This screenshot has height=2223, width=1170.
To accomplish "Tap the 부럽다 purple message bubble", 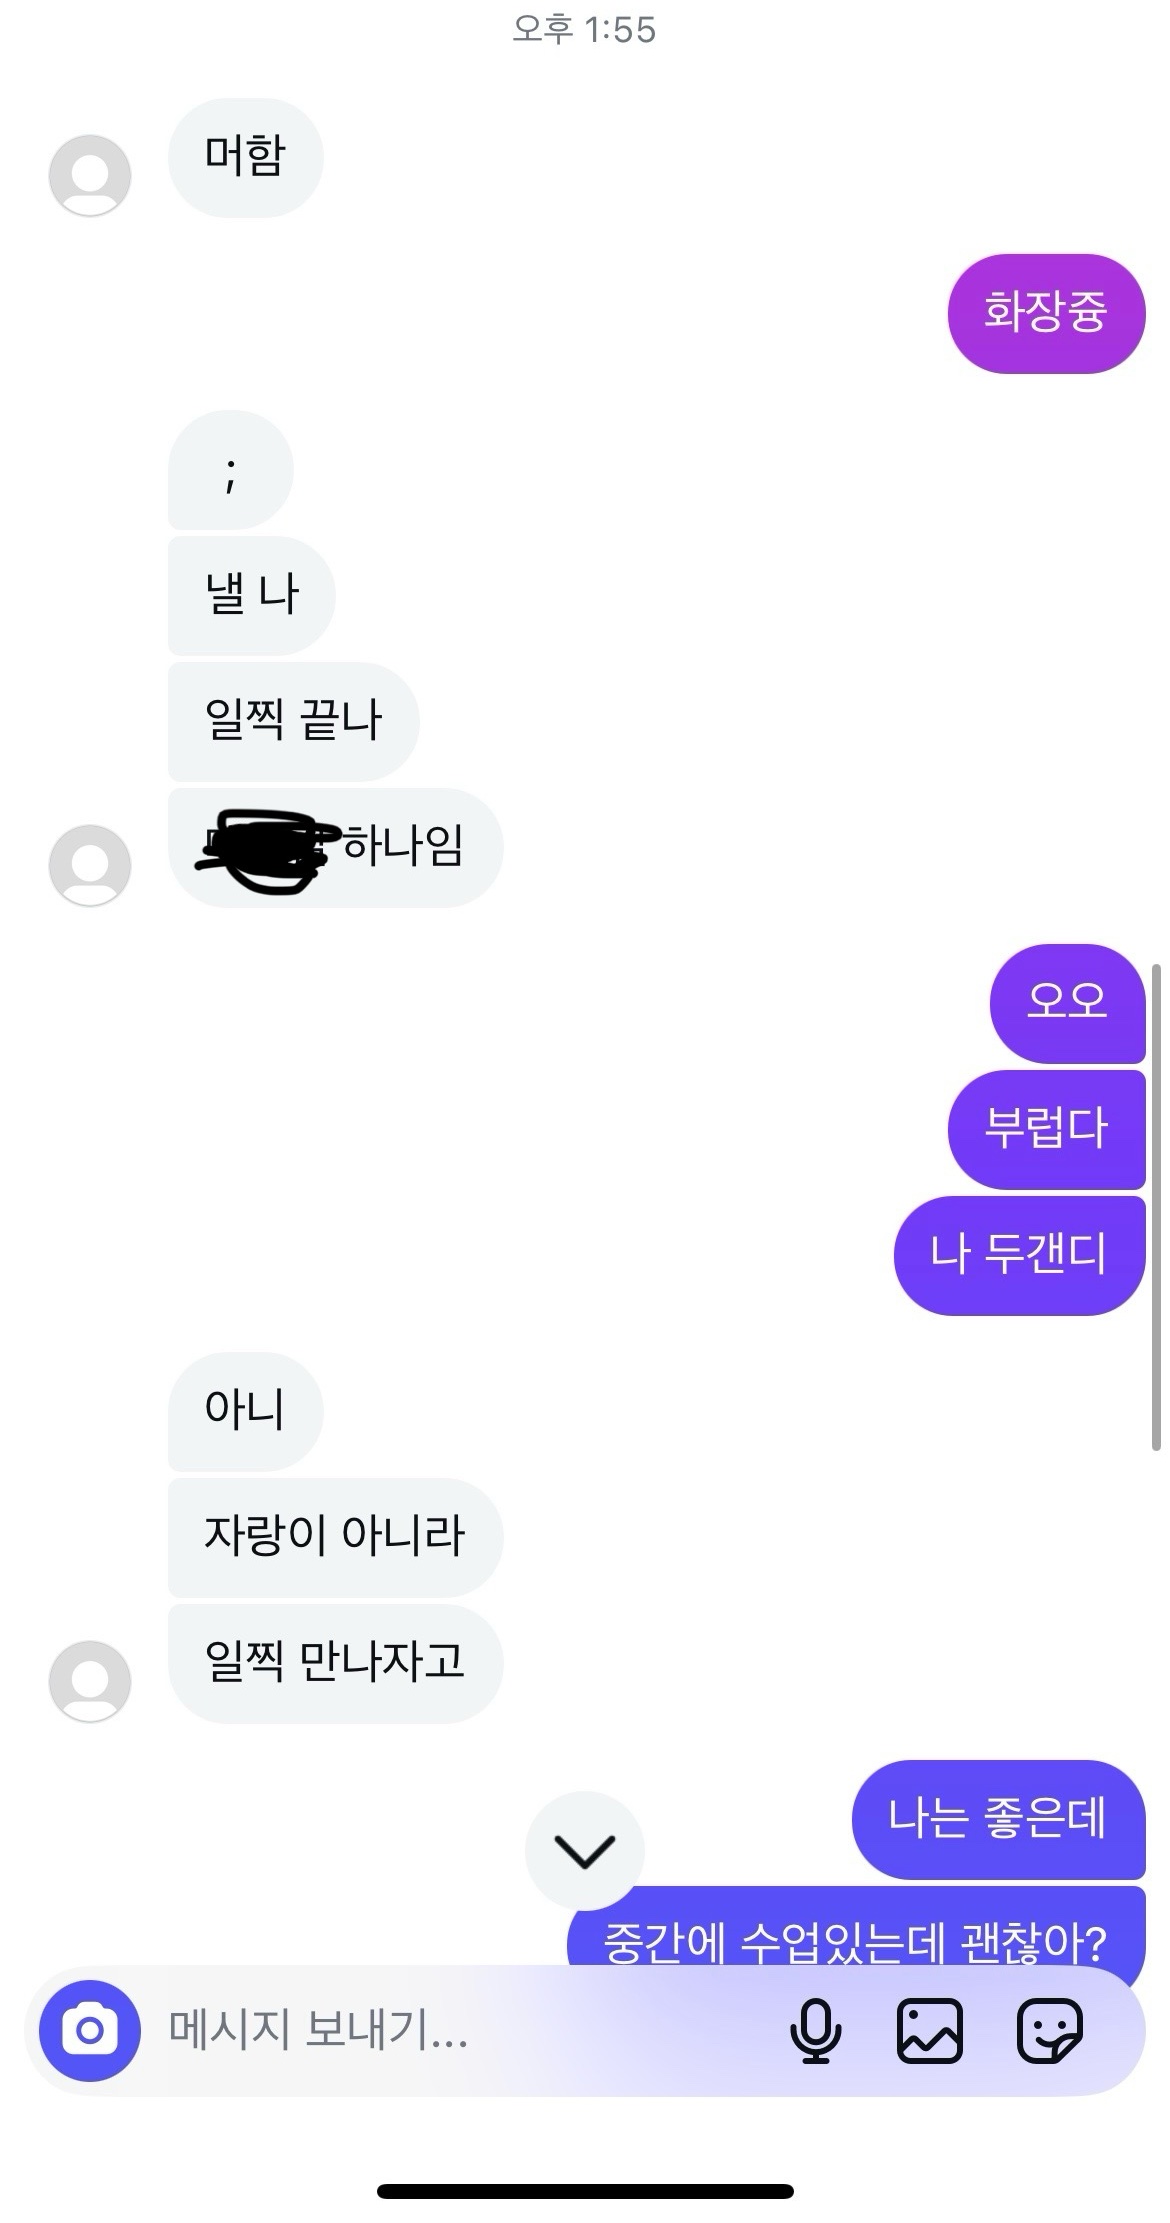I will pyautogui.click(x=1046, y=1129).
